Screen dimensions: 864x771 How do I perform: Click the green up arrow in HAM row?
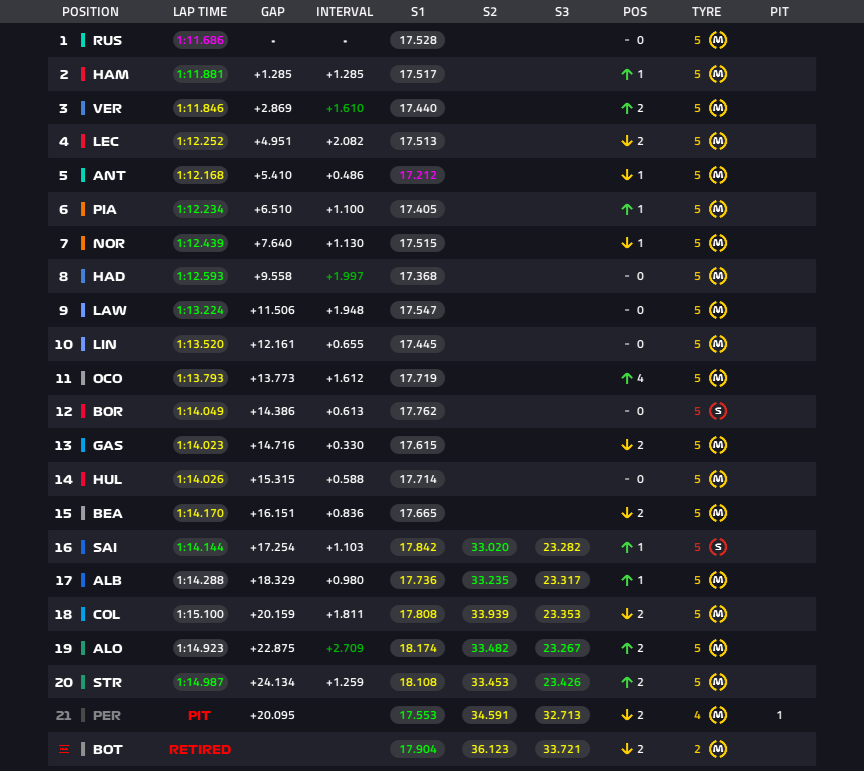tap(627, 74)
